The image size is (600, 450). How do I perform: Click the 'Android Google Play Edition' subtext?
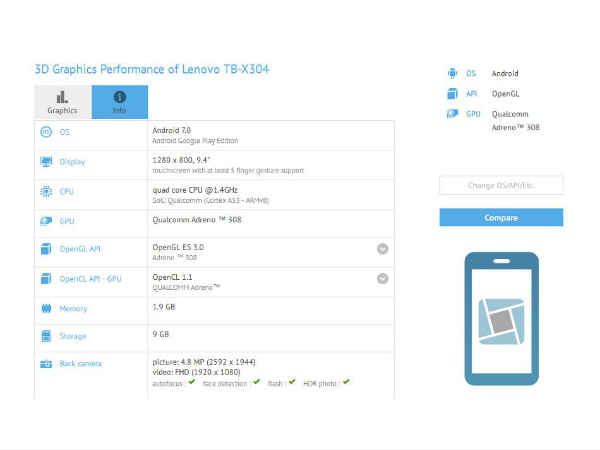(195, 141)
